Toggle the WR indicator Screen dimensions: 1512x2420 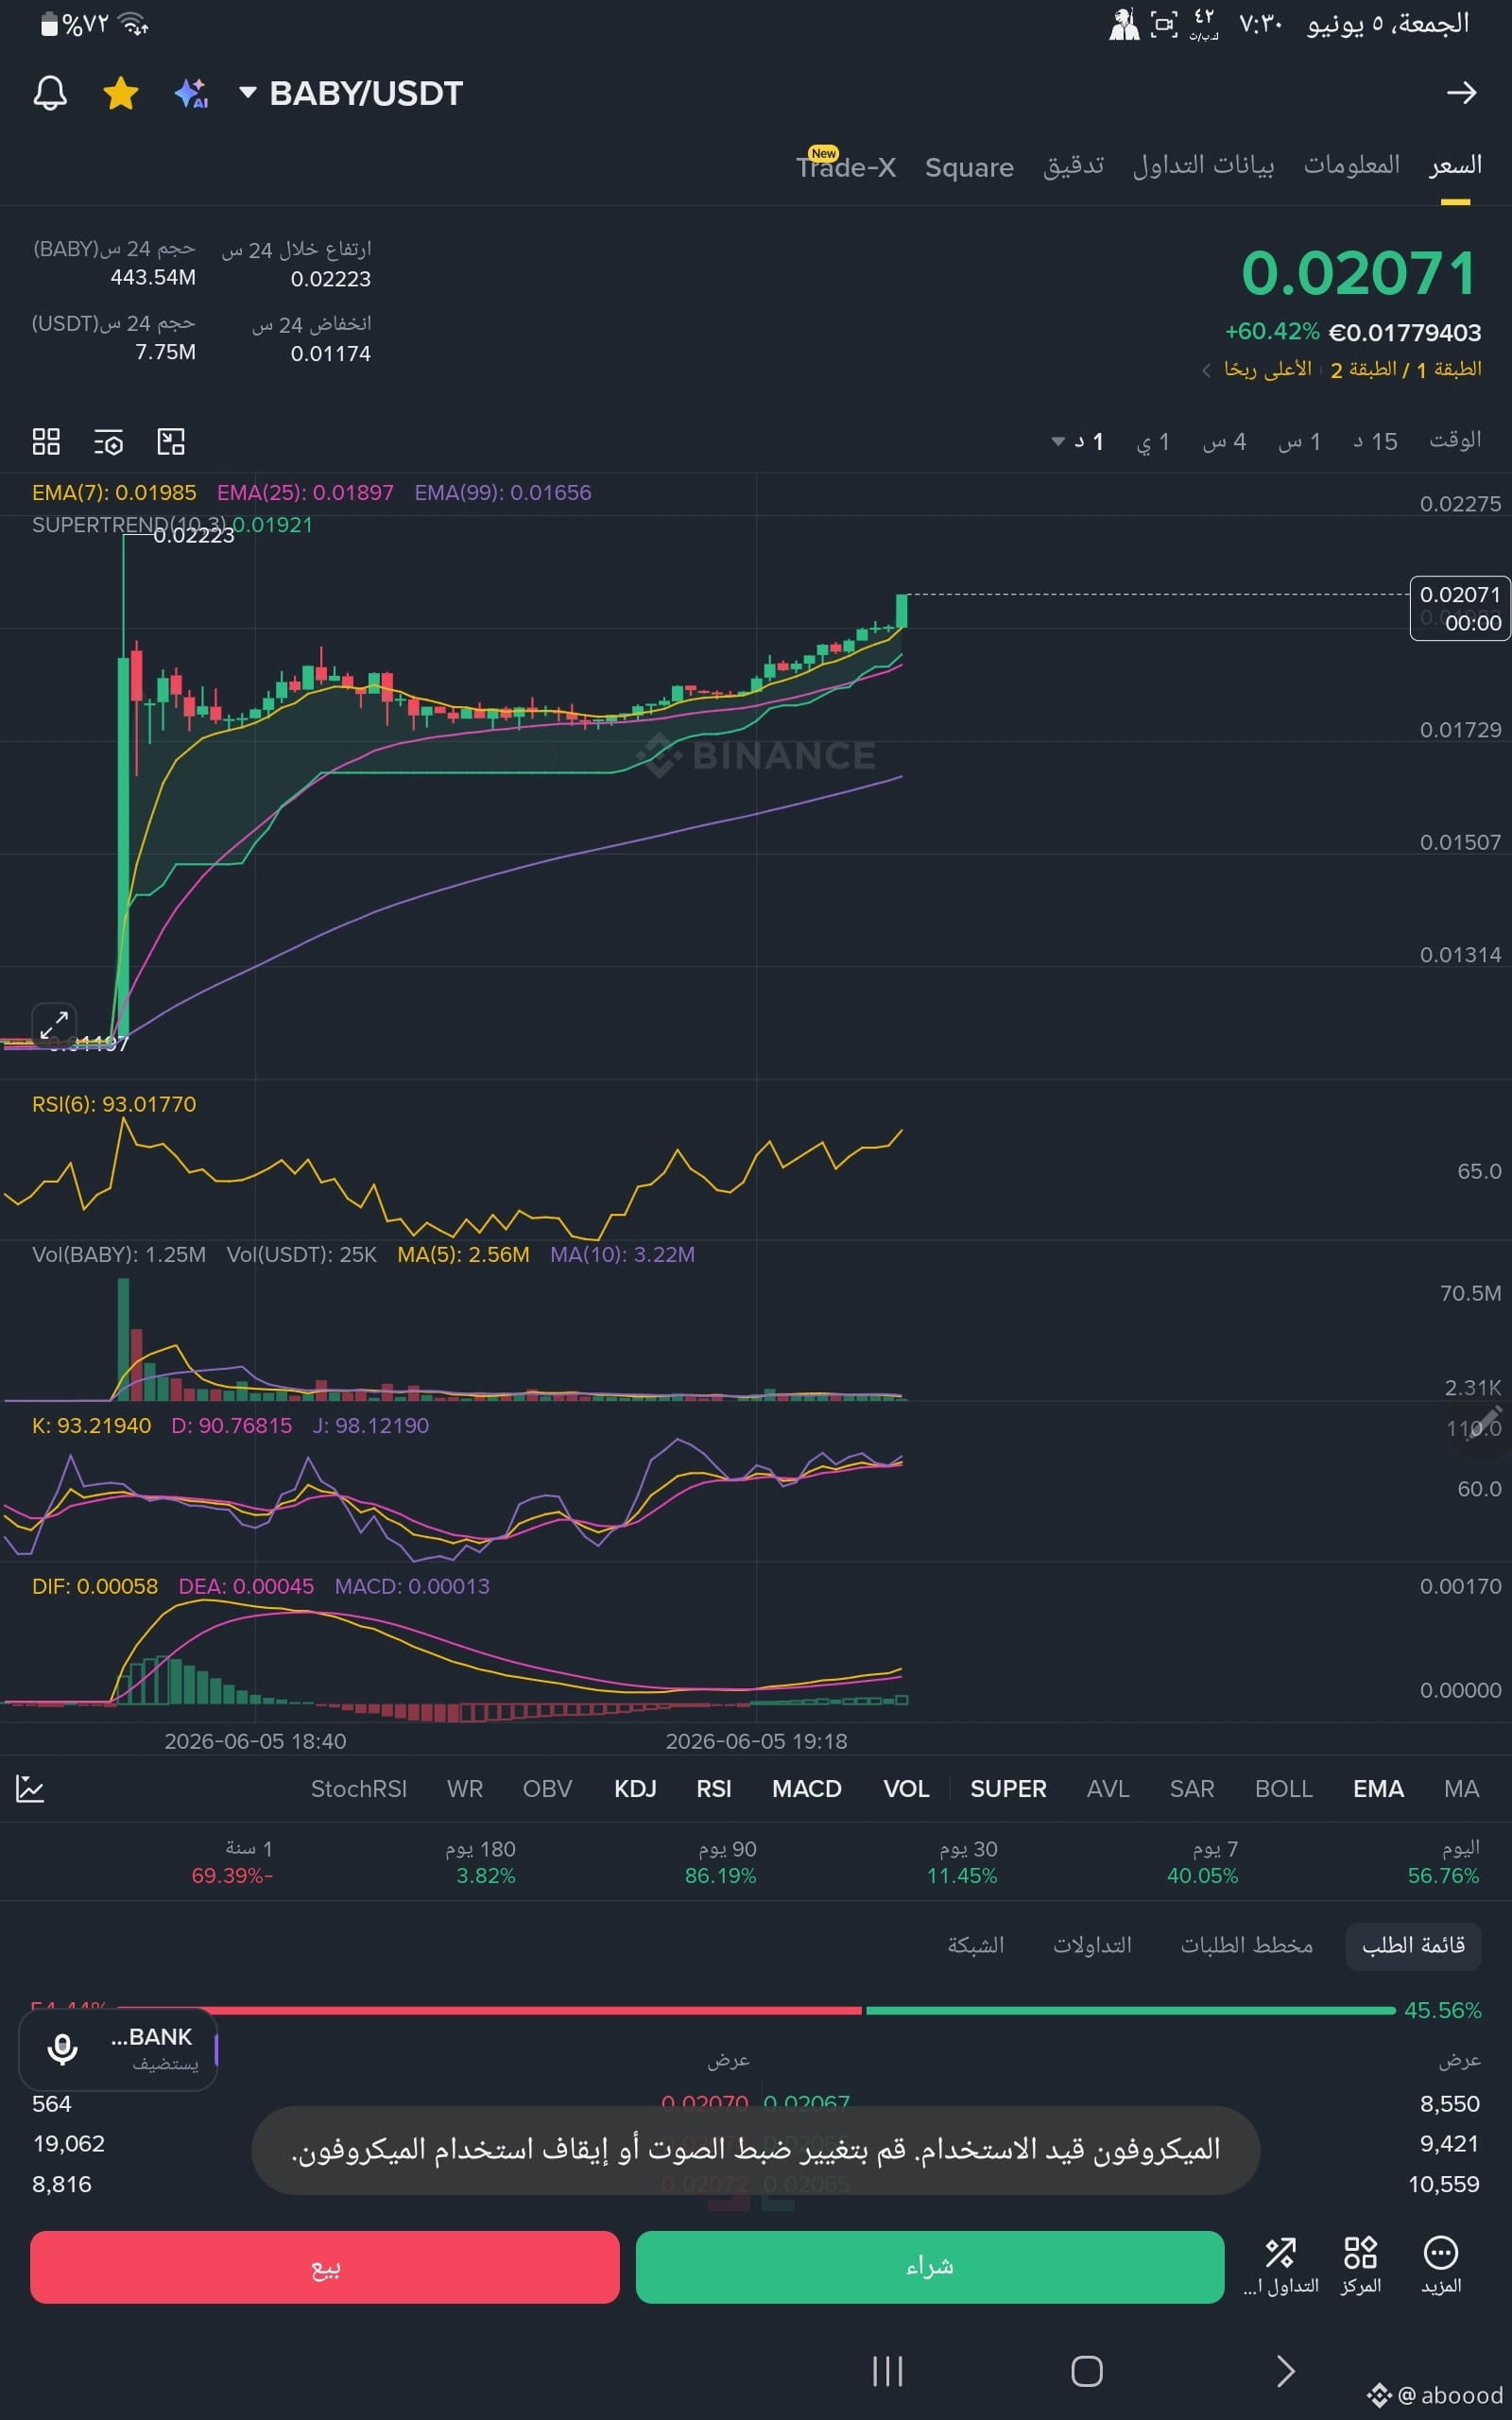pos(465,1789)
